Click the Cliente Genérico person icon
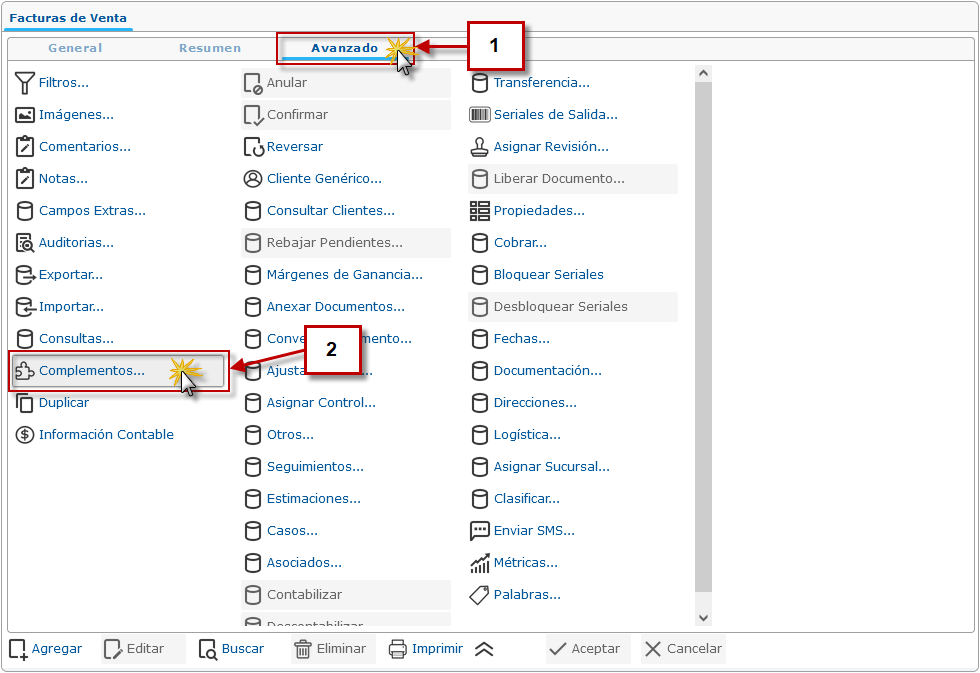The width and height of the screenshot is (980, 673). click(x=252, y=179)
